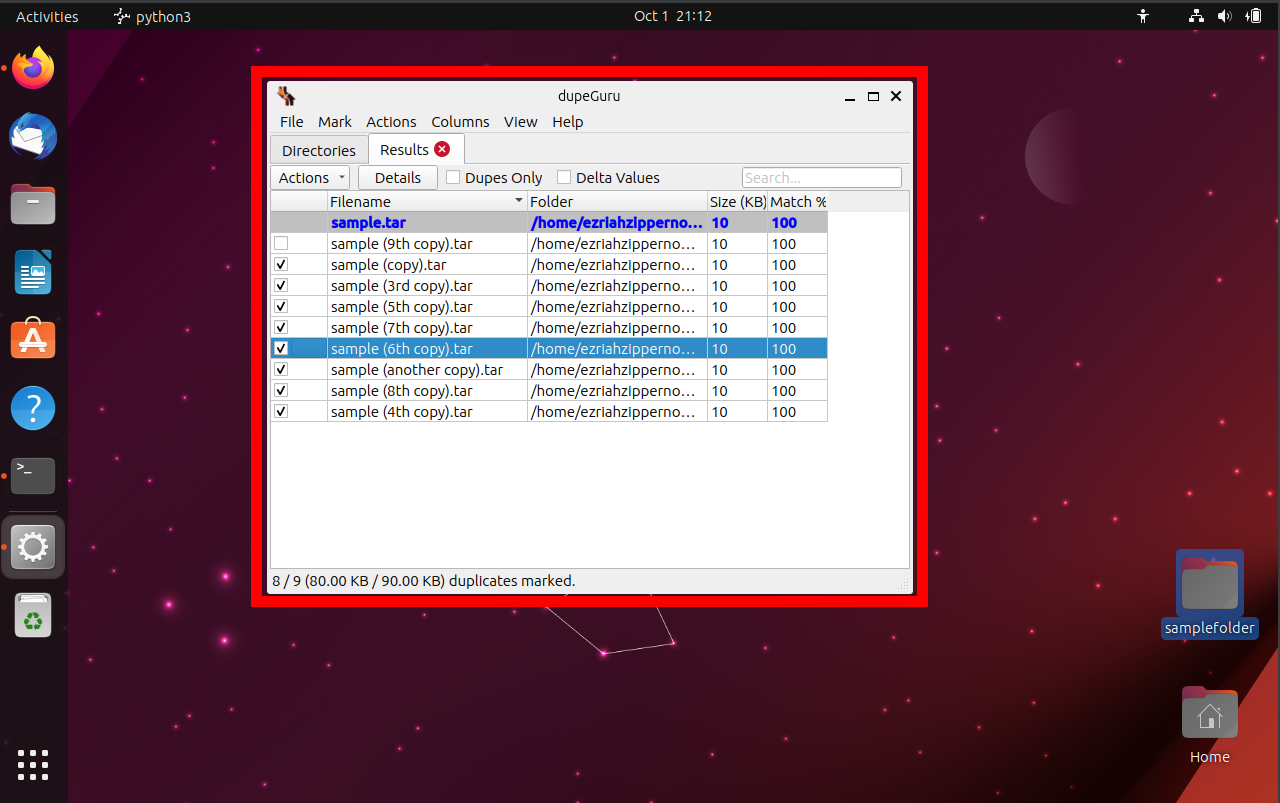The image size is (1280, 803).
Task: Open the Mark menu
Action: pos(334,121)
